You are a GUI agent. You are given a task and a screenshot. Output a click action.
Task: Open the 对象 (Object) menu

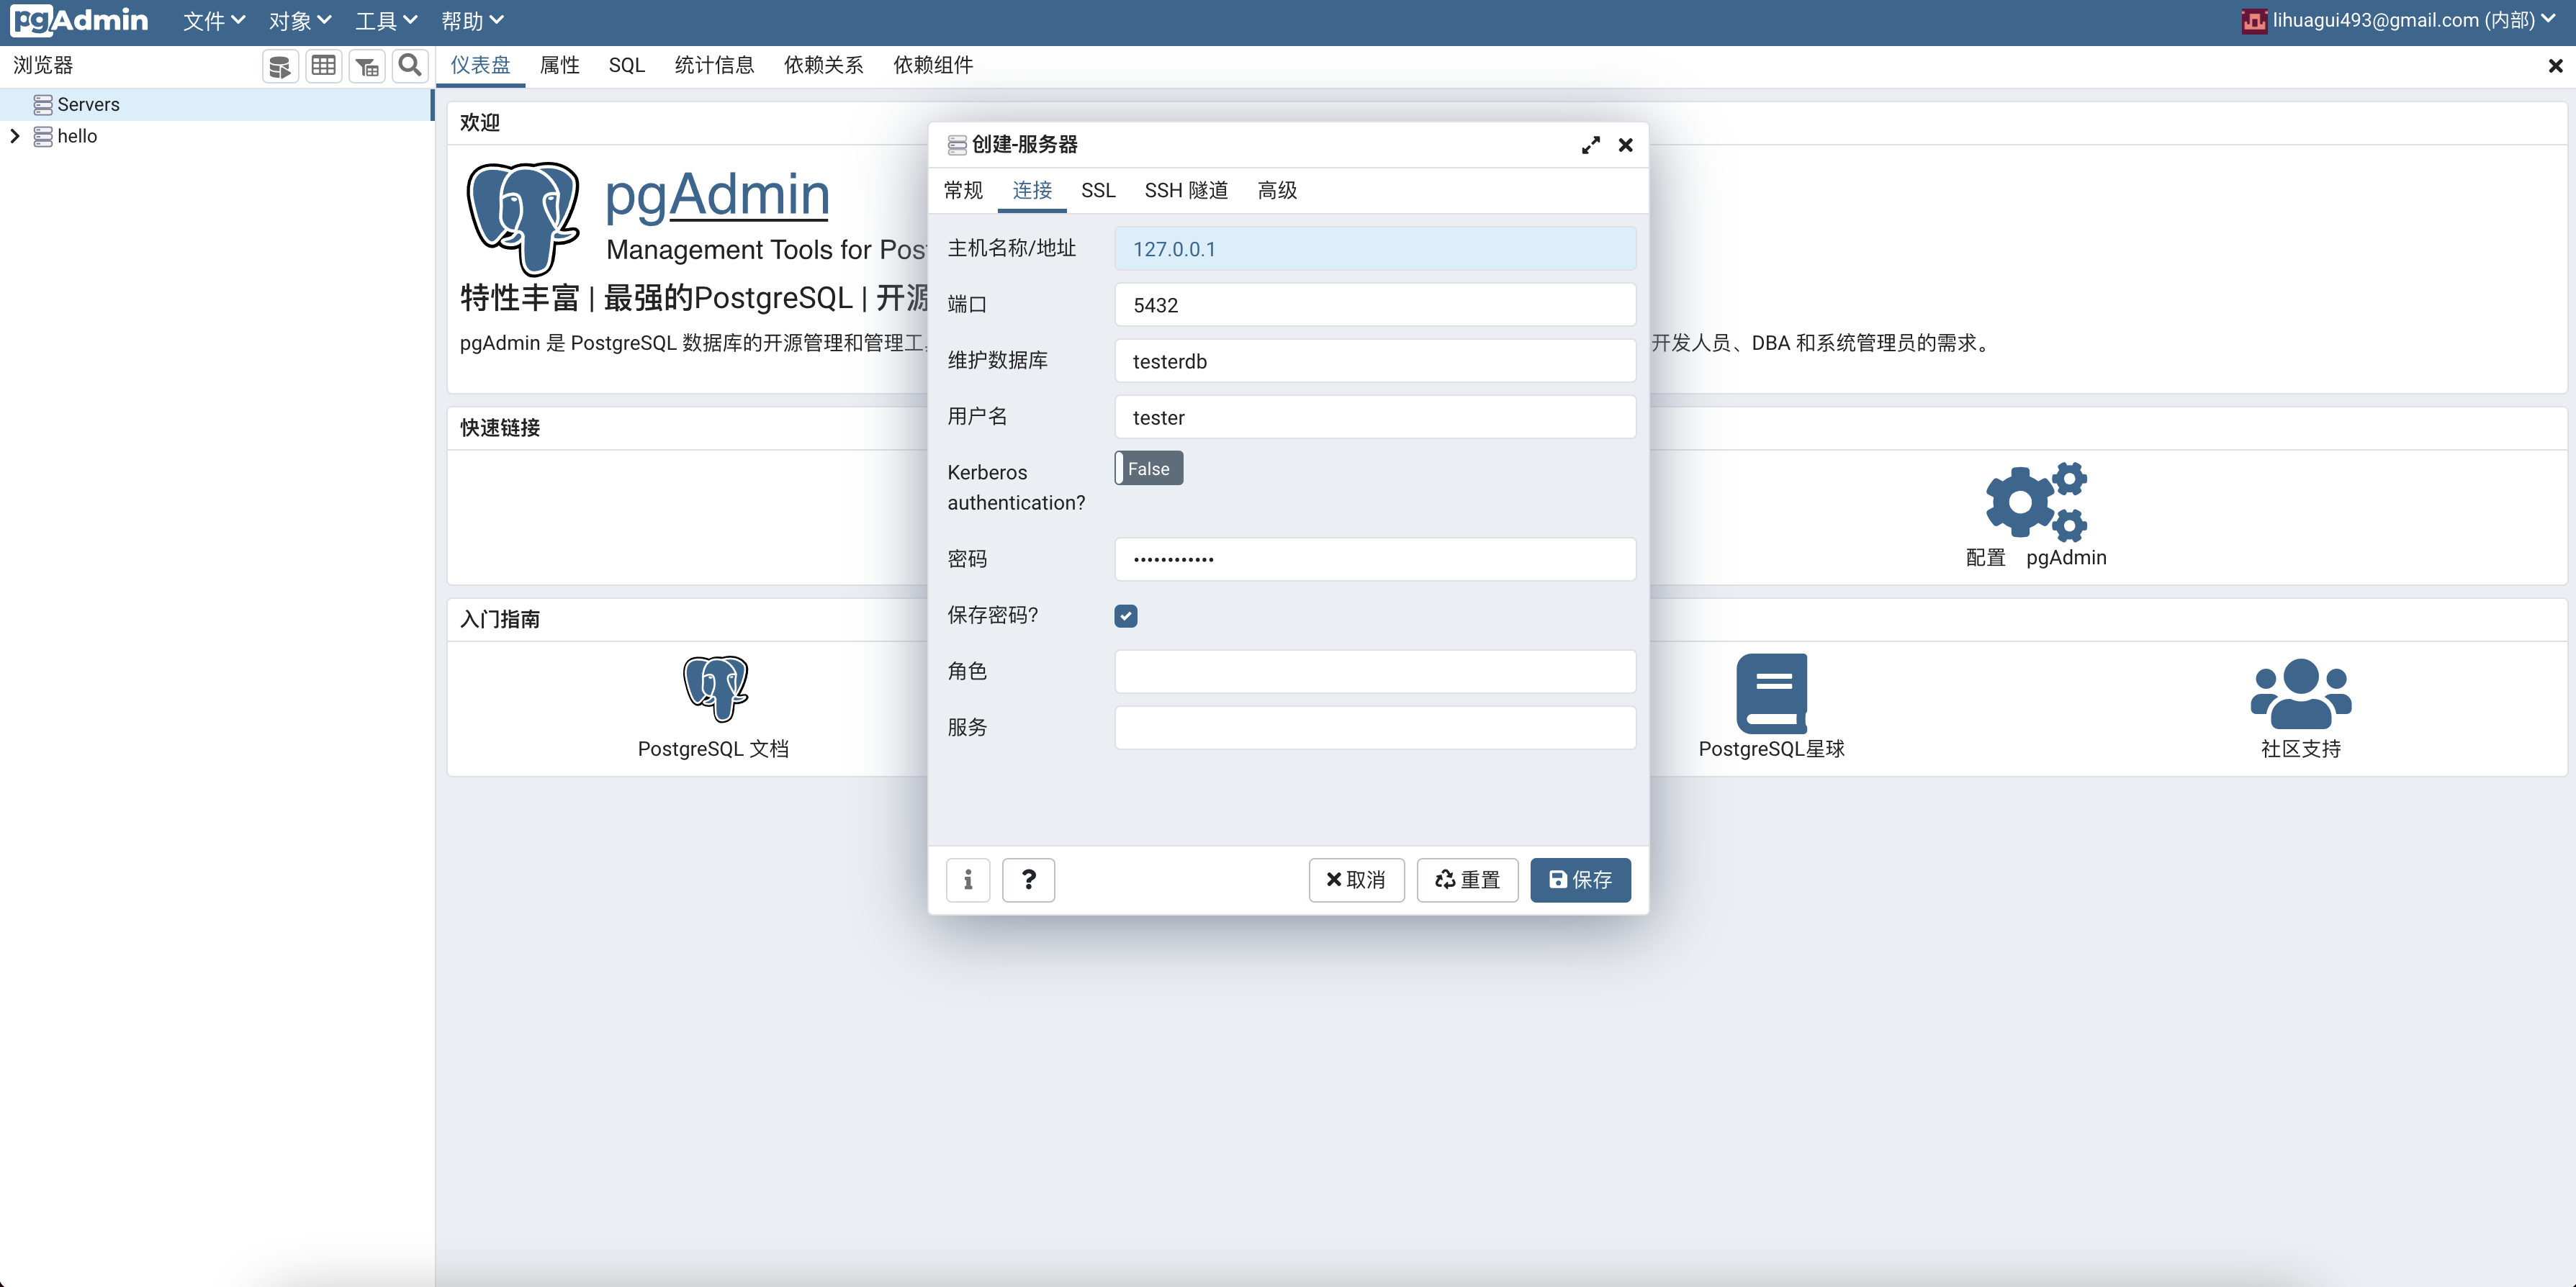tap(300, 21)
